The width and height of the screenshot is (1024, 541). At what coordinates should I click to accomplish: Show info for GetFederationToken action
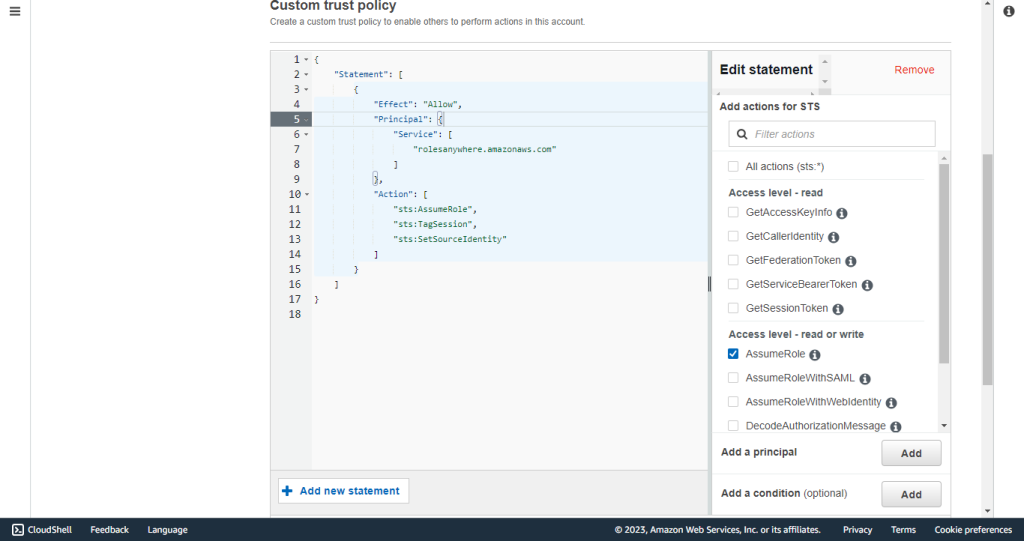tap(850, 261)
